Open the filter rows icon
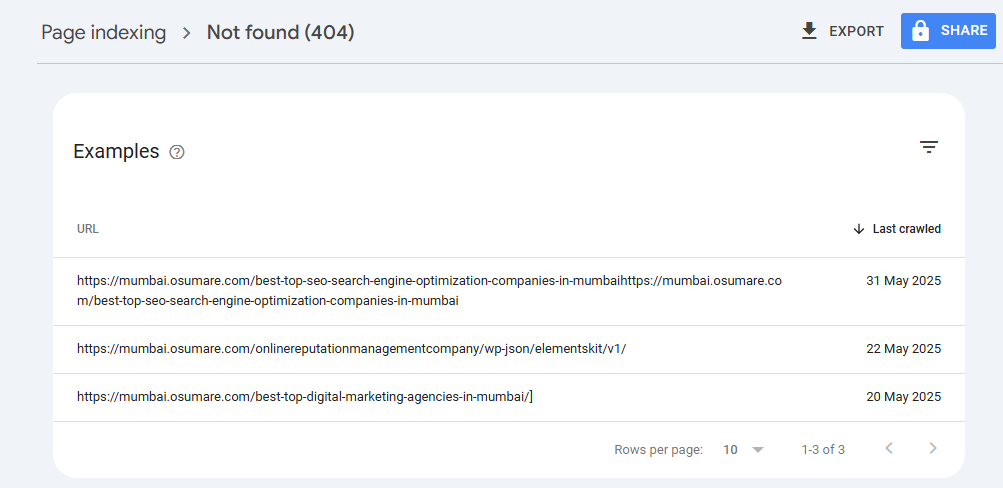The height and width of the screenshot is (488, 1003). 929,147
